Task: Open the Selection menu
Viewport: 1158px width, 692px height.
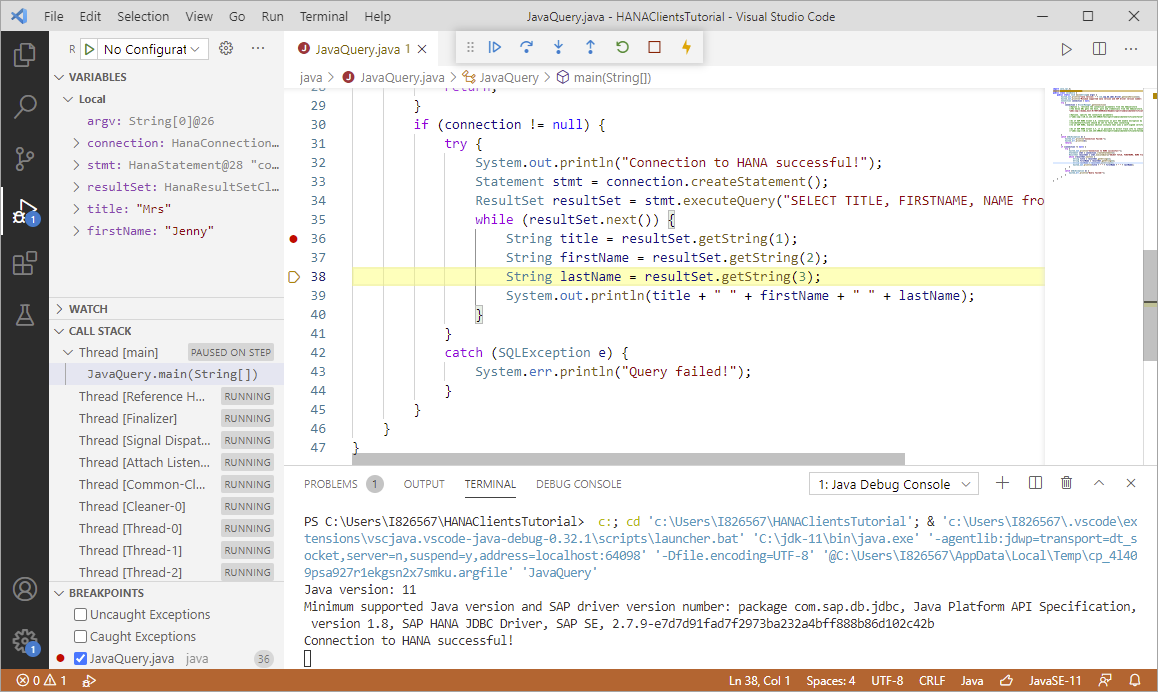Action: tap(143, 16)
